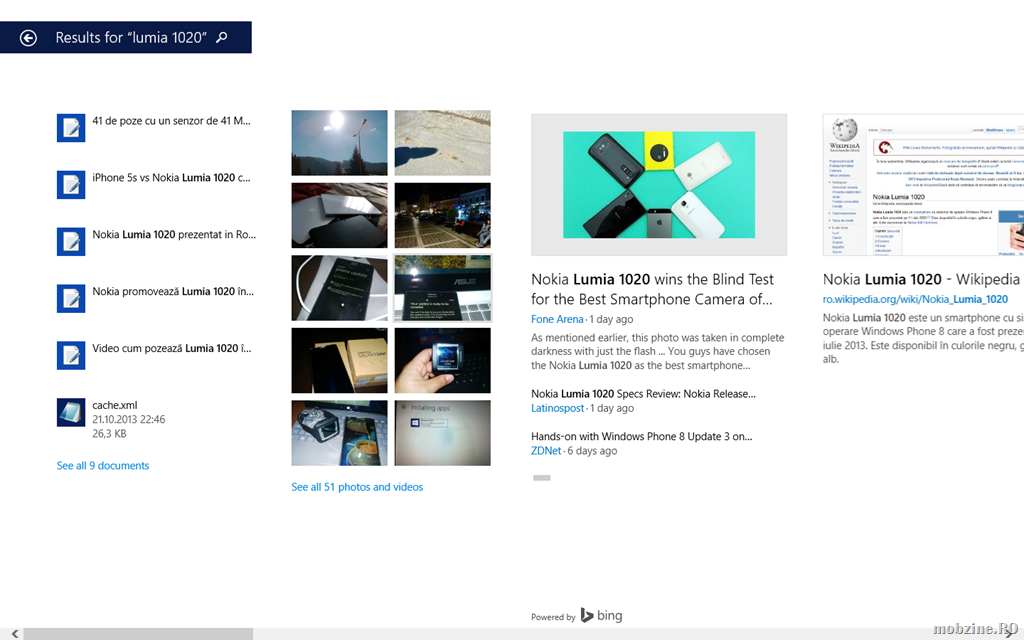Click document icon next to "Nokia Lumia 1020 prezentat in Ro..."
1024x640 pixels.
tap(71, 242)
